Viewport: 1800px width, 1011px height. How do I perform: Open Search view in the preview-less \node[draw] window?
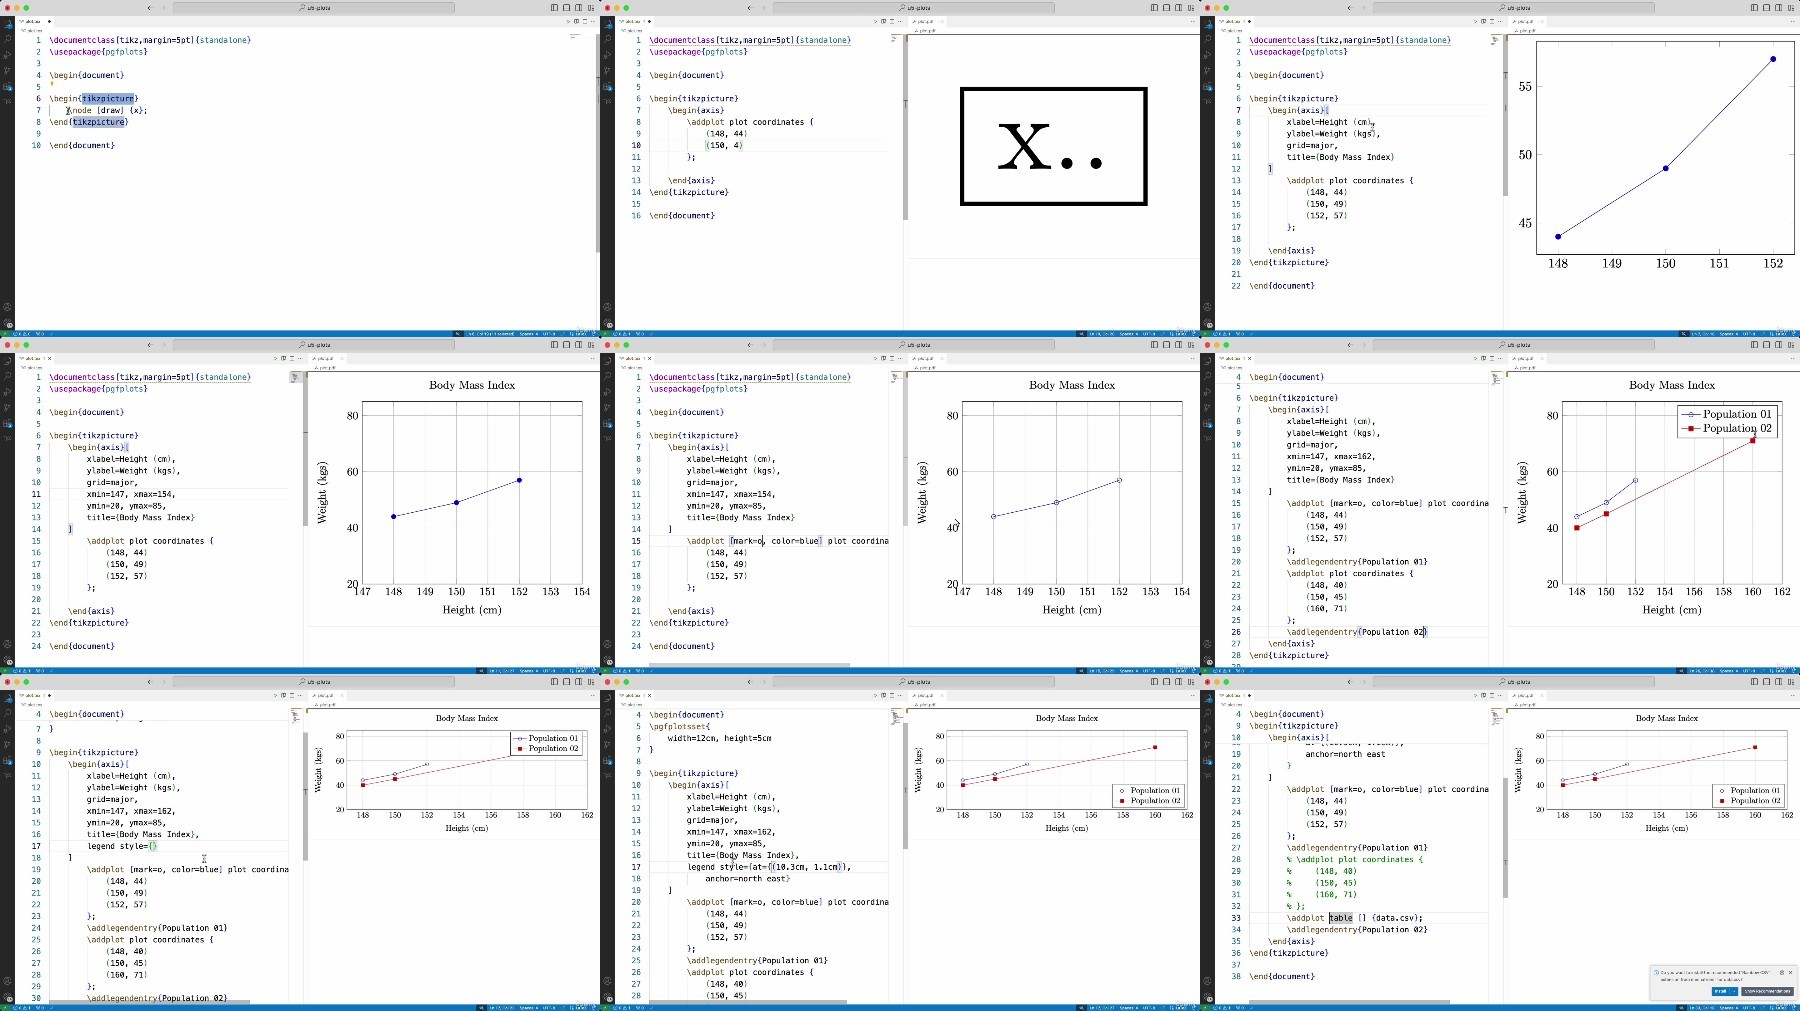pos(8,39)
